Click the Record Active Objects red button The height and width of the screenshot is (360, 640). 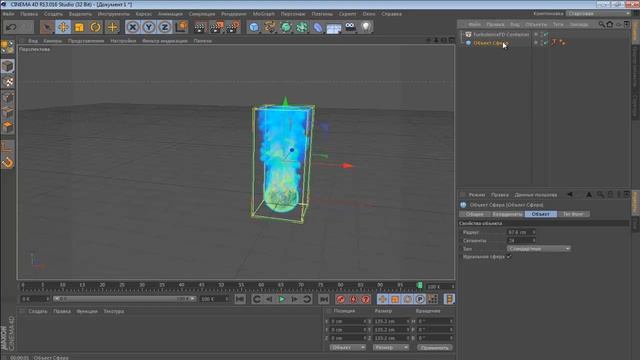coord(340,299)
